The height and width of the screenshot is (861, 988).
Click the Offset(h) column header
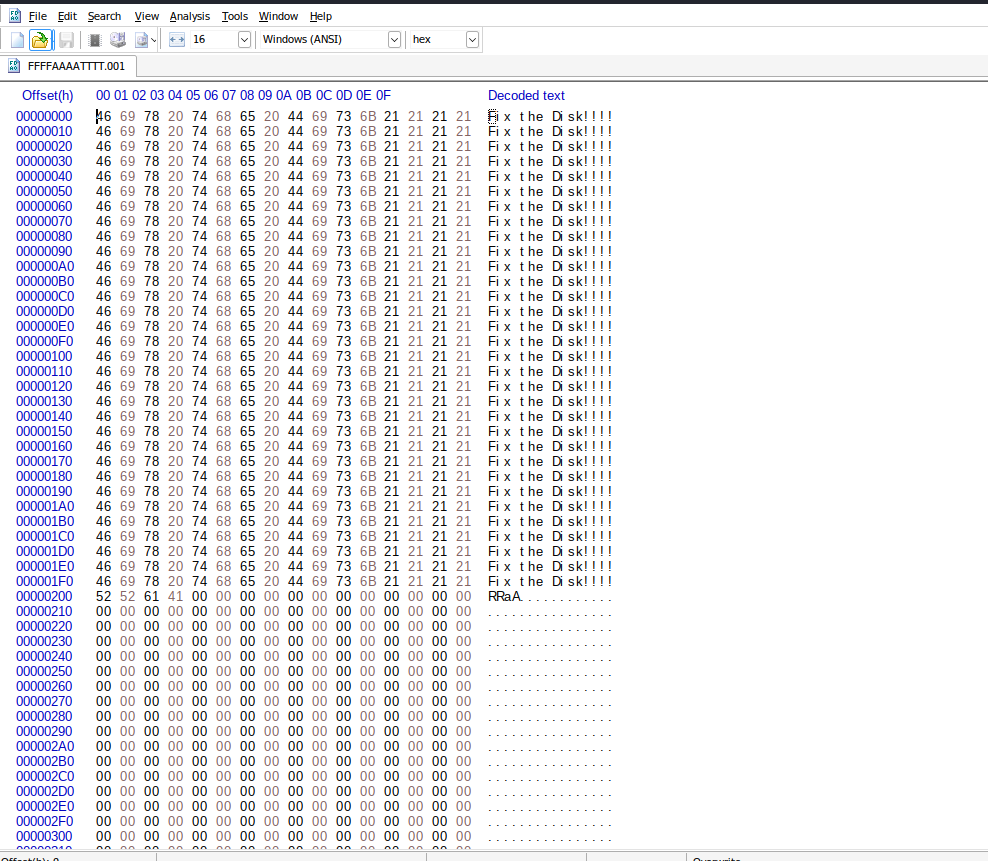point(47,96)
